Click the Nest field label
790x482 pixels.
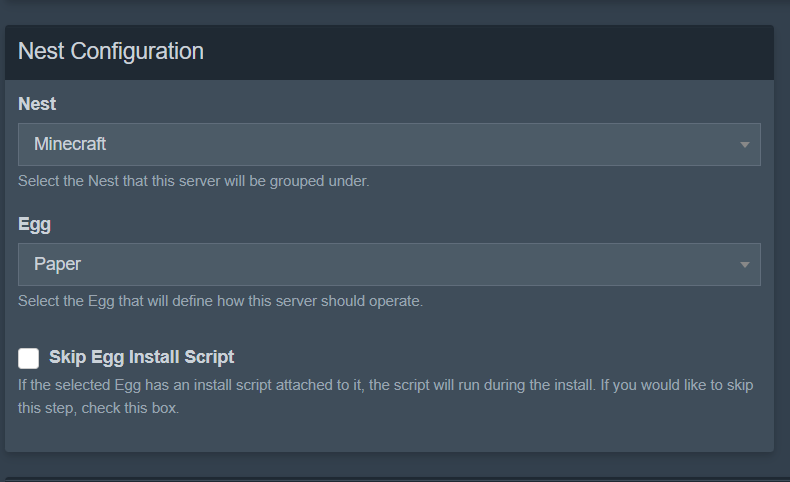(x=37, y=104)
